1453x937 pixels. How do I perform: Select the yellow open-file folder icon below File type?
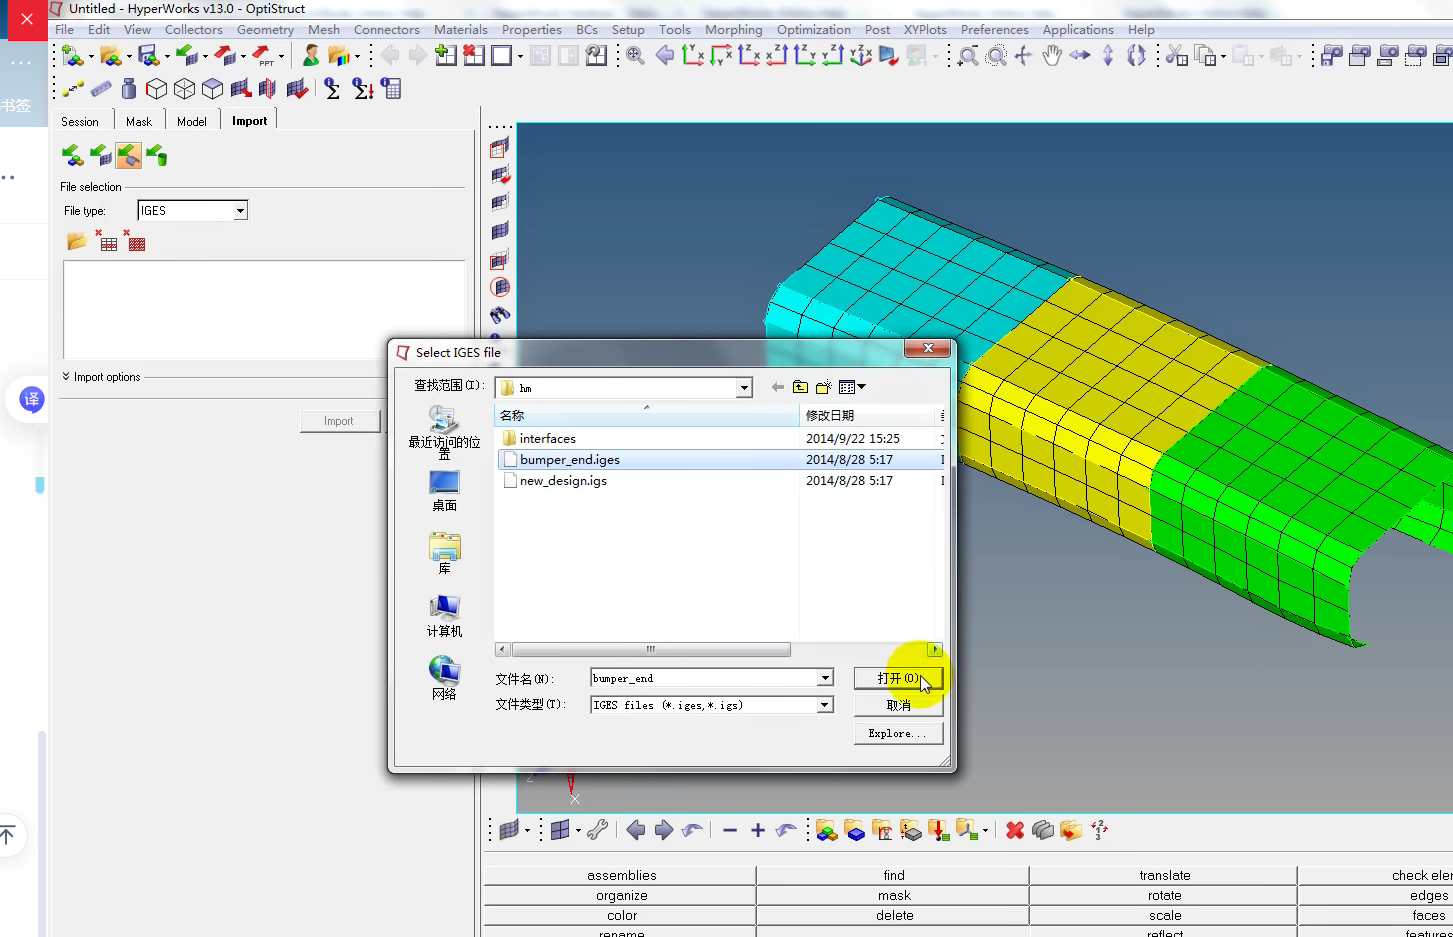click(75, 239)
